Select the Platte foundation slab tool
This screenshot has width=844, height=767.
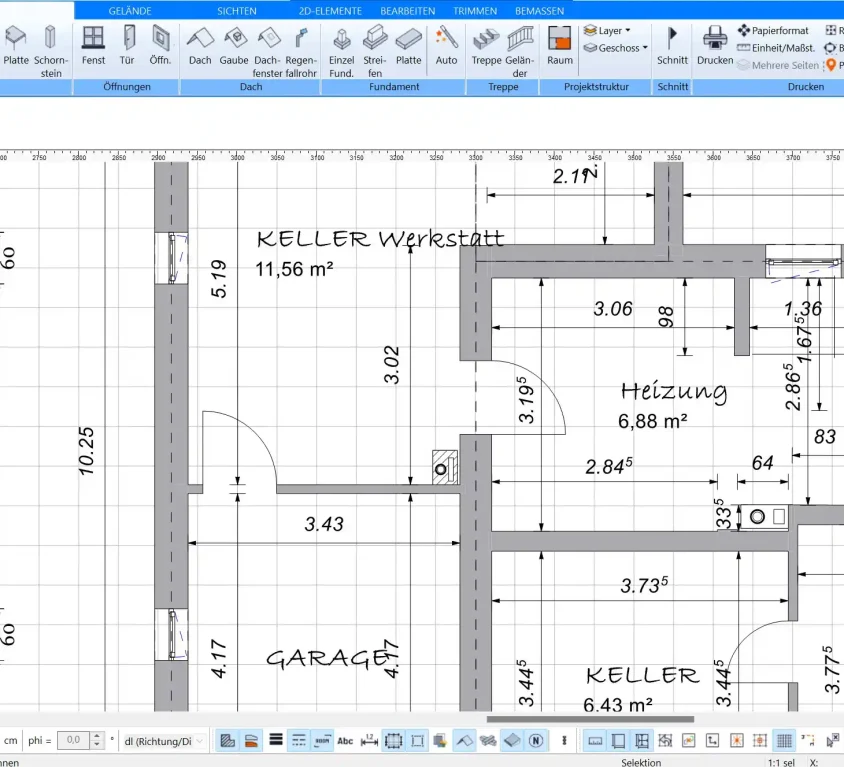point(409,46)
